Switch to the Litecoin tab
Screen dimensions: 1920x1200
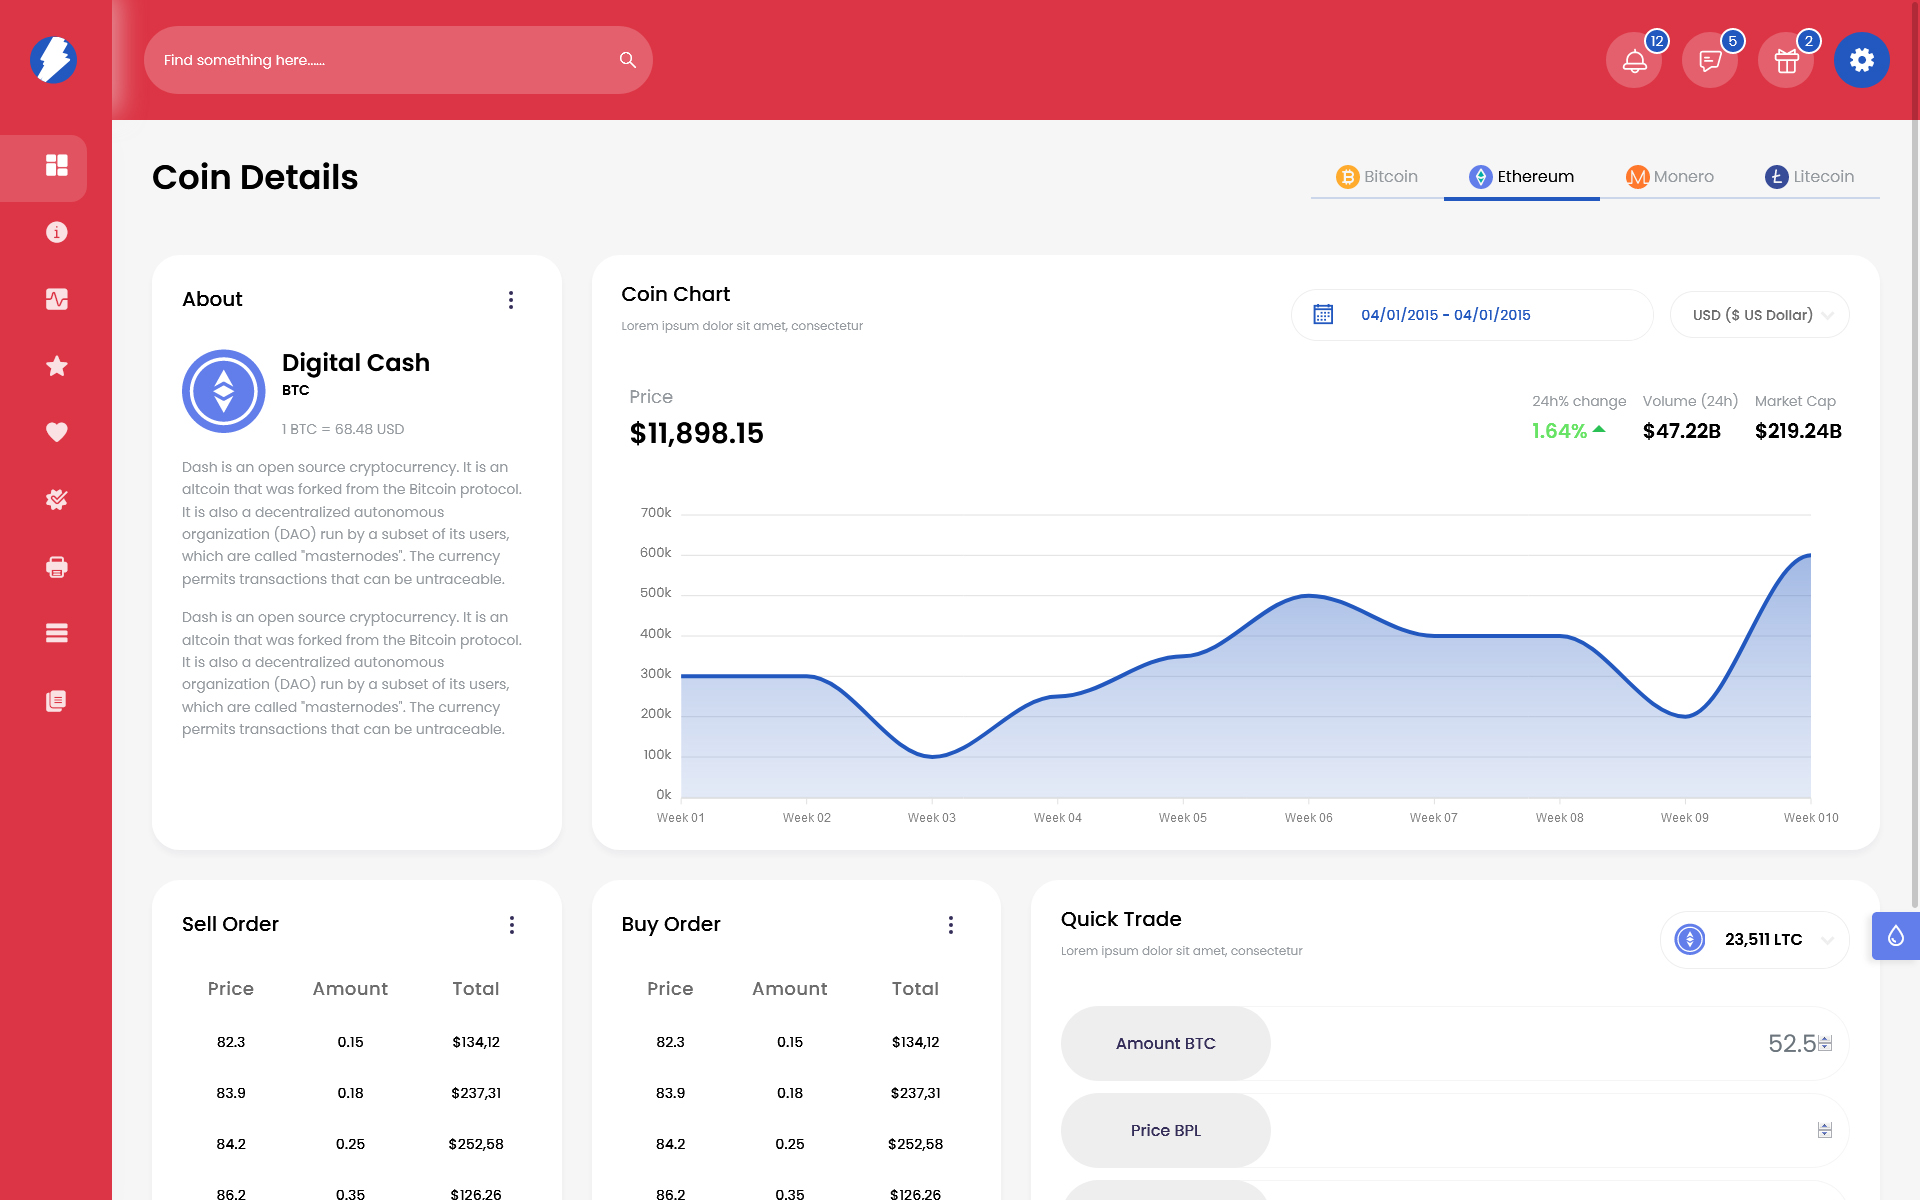pos(1809,177)
